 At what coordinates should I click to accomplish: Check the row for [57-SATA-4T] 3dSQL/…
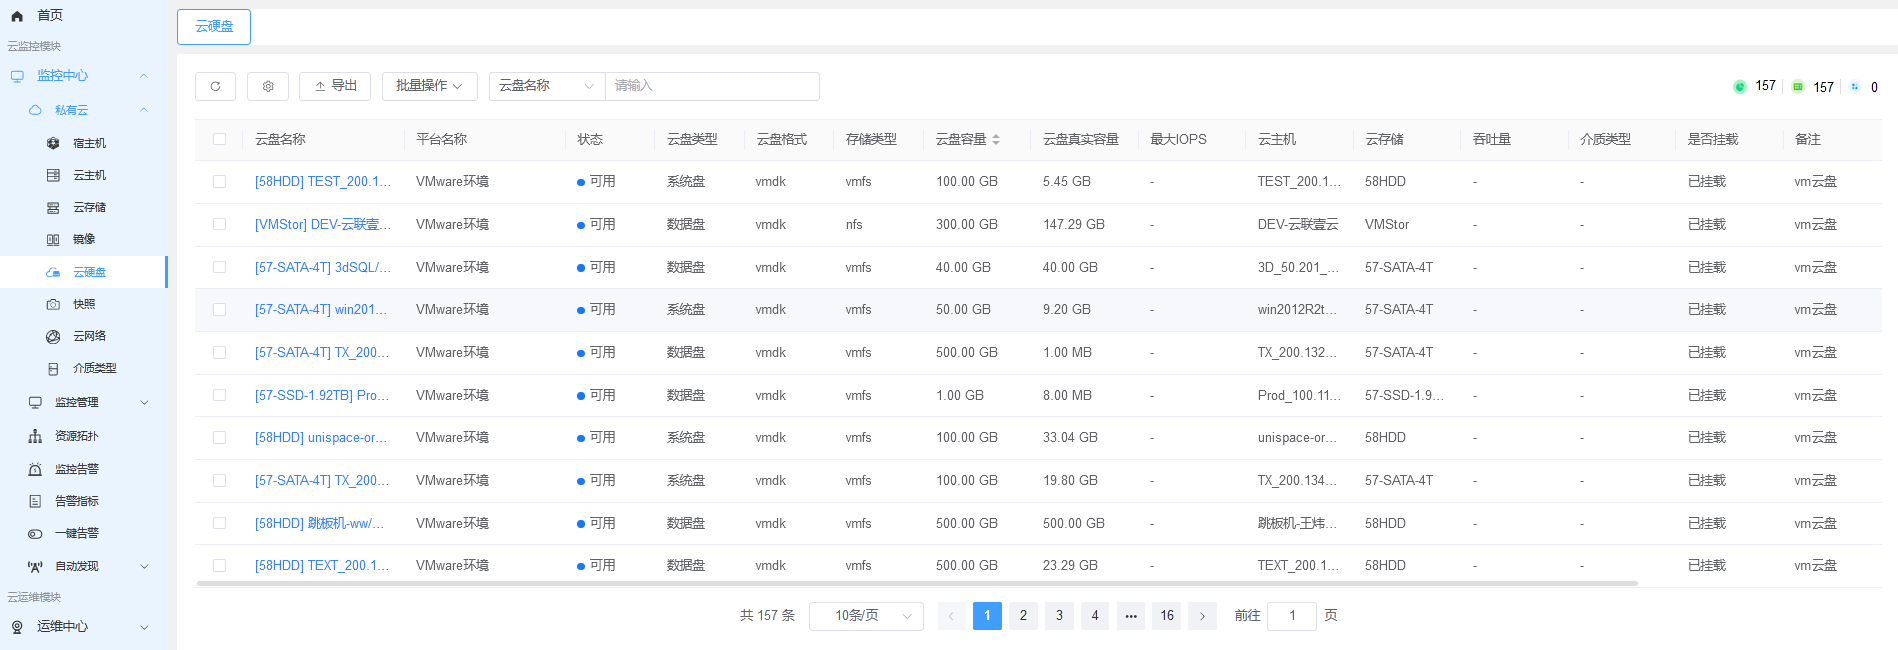(x=219, y=267)
